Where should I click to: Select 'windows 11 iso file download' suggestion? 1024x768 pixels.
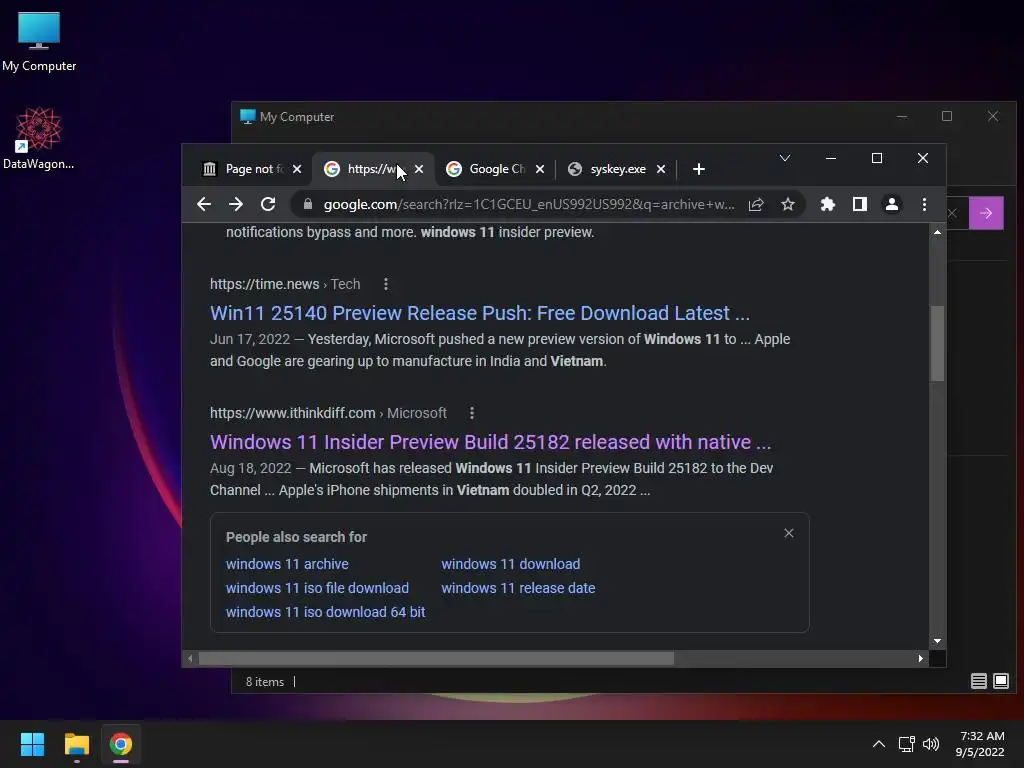(x=317, y=588)
